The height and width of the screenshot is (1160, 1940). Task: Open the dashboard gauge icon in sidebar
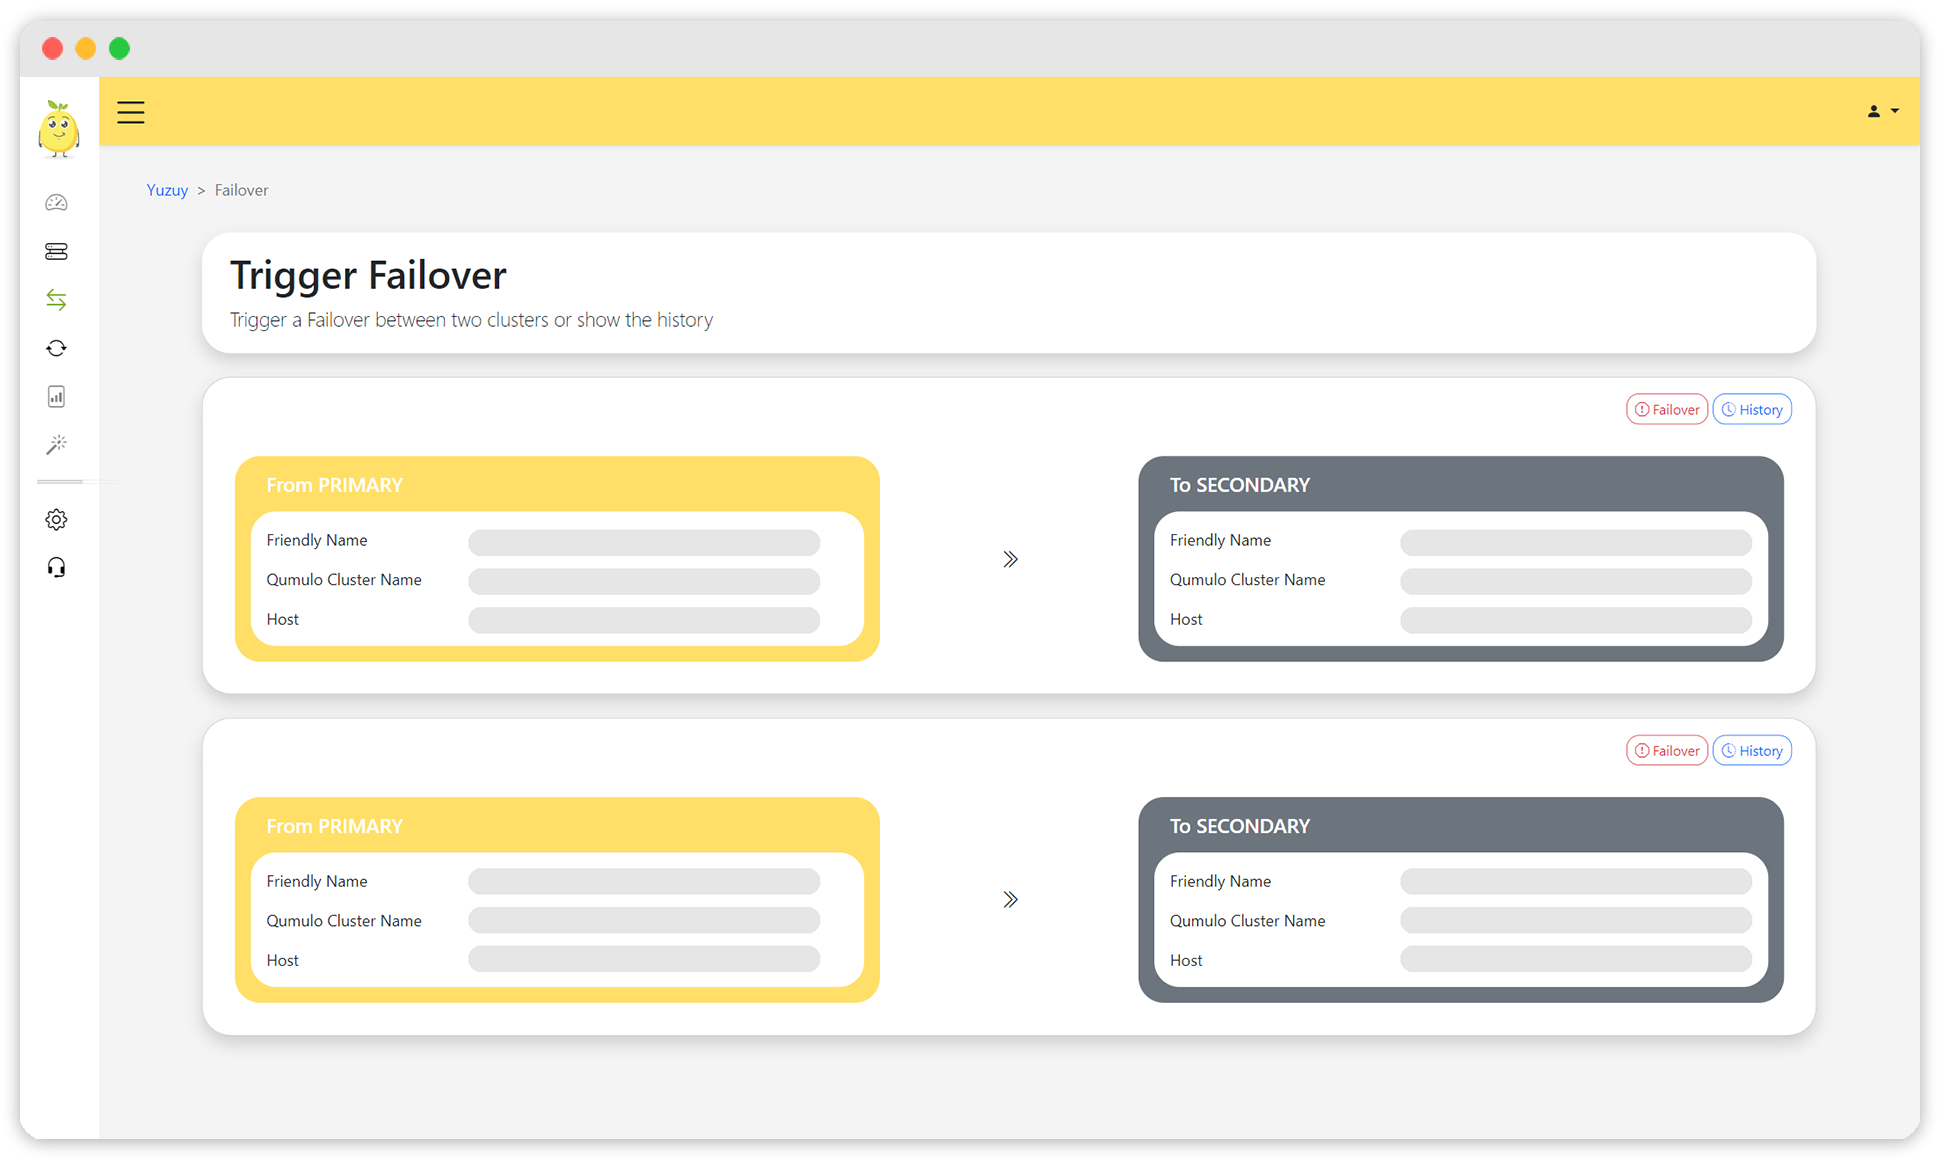click(57, 203)
